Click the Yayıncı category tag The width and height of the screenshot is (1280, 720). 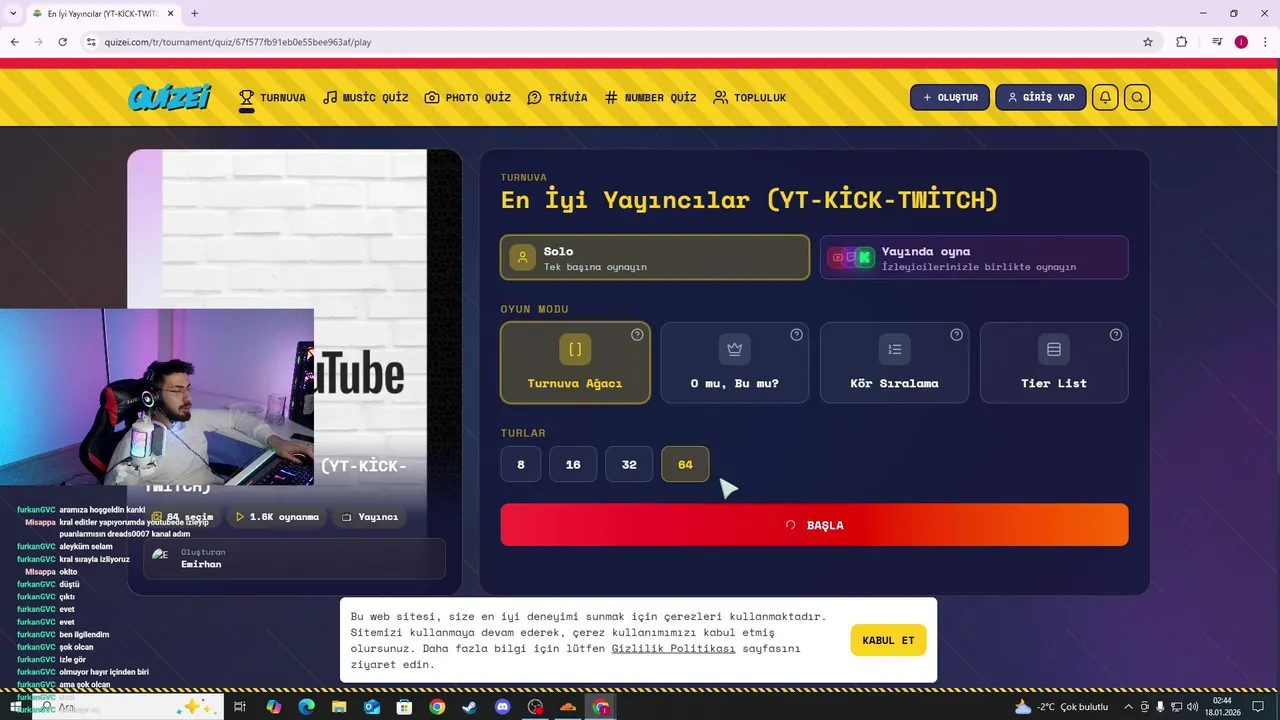coord(370,517)
